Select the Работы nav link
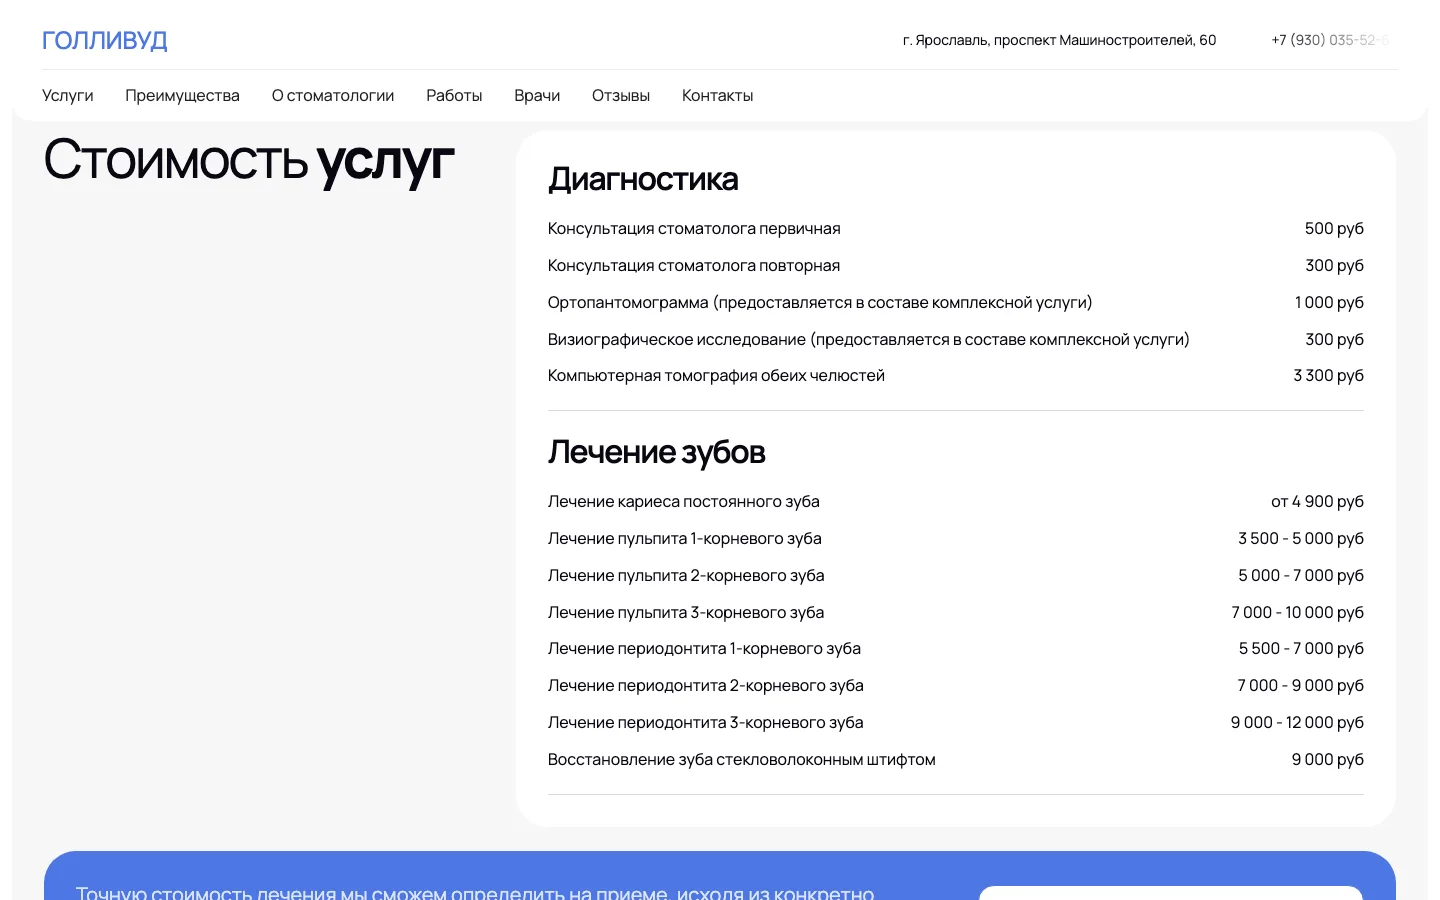1440x900 pixels. [x=454, y=96]
